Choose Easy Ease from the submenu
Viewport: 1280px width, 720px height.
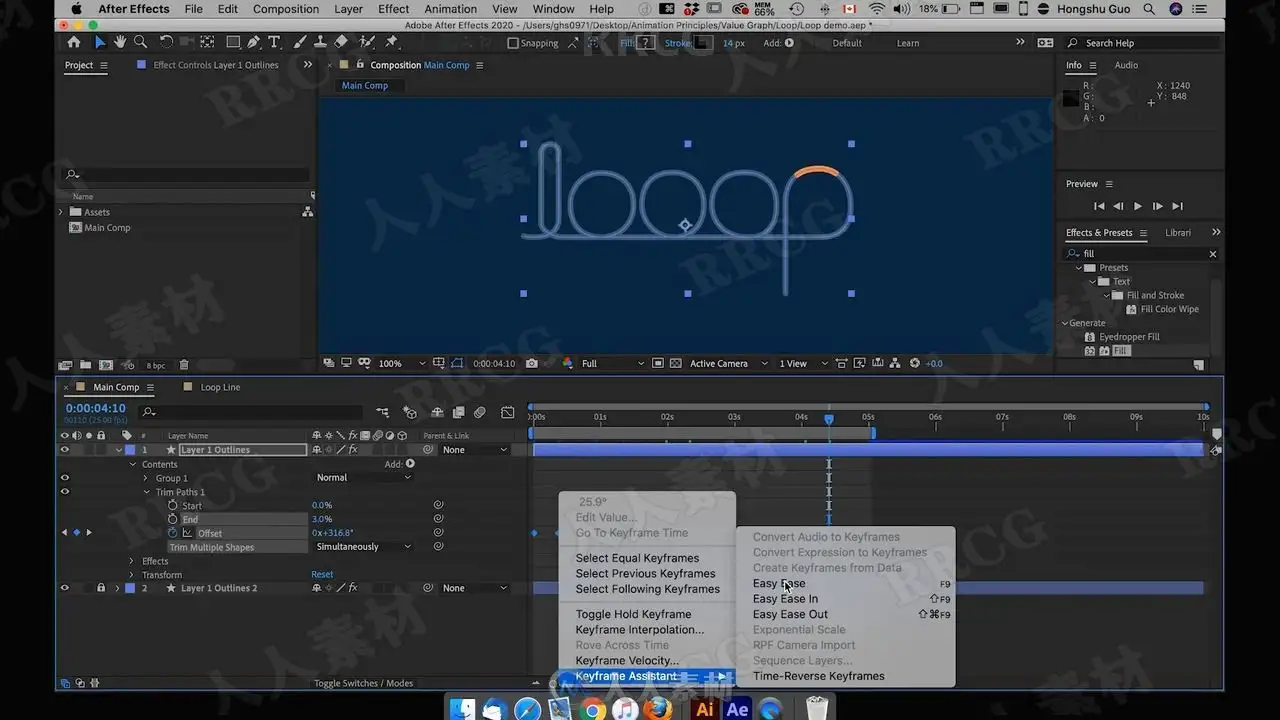point(779,584)
